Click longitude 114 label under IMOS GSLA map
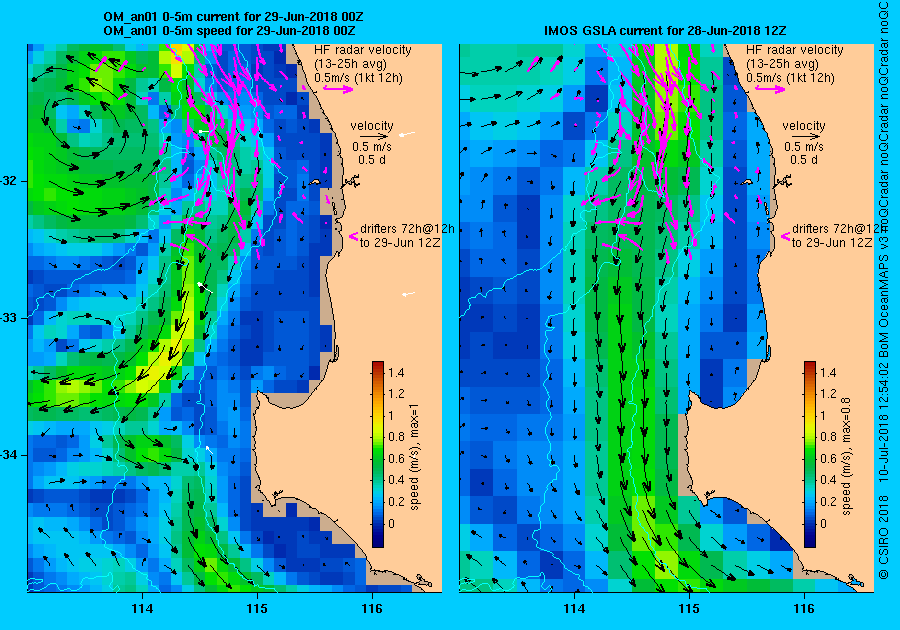The height and width of the screenshot is (630, 900). (574, 609)
